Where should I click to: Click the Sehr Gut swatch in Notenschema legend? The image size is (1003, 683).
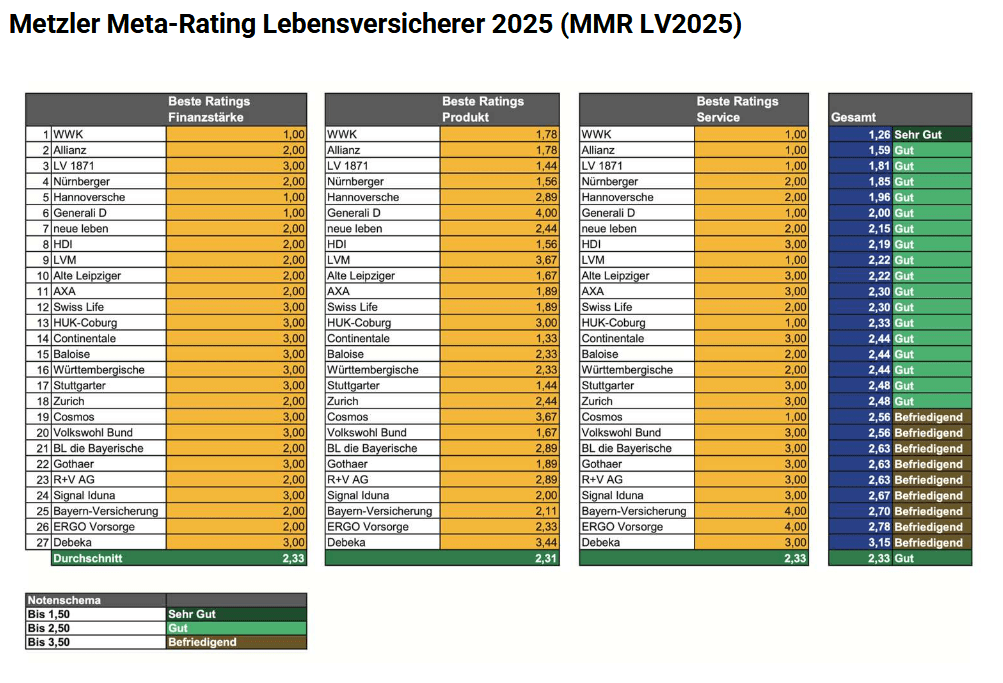pos(236,614)
